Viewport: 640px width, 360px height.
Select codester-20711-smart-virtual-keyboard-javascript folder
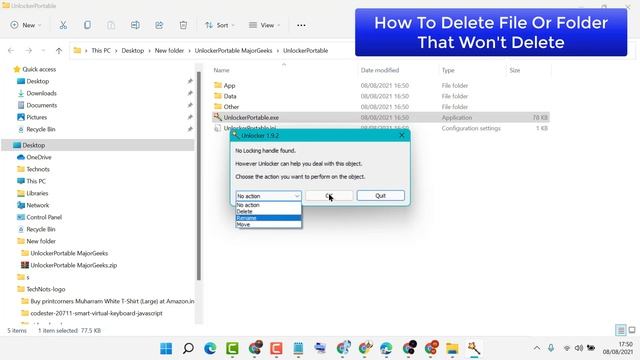click(x=96, y=313)
